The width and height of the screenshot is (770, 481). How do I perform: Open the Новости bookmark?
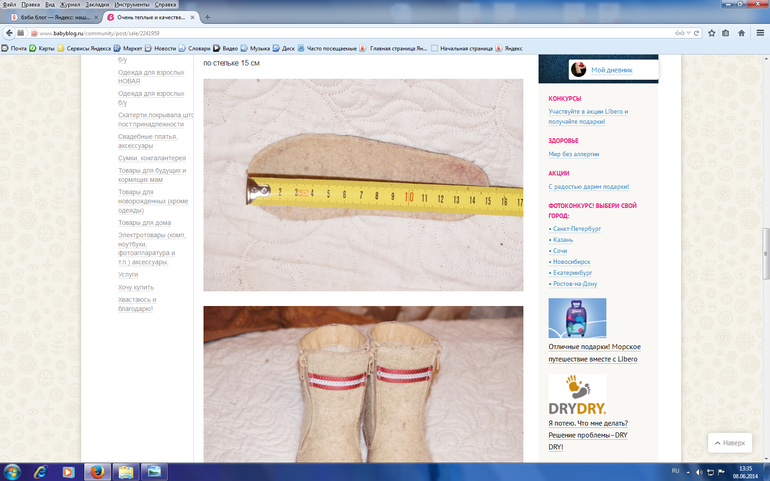point(160,48)
